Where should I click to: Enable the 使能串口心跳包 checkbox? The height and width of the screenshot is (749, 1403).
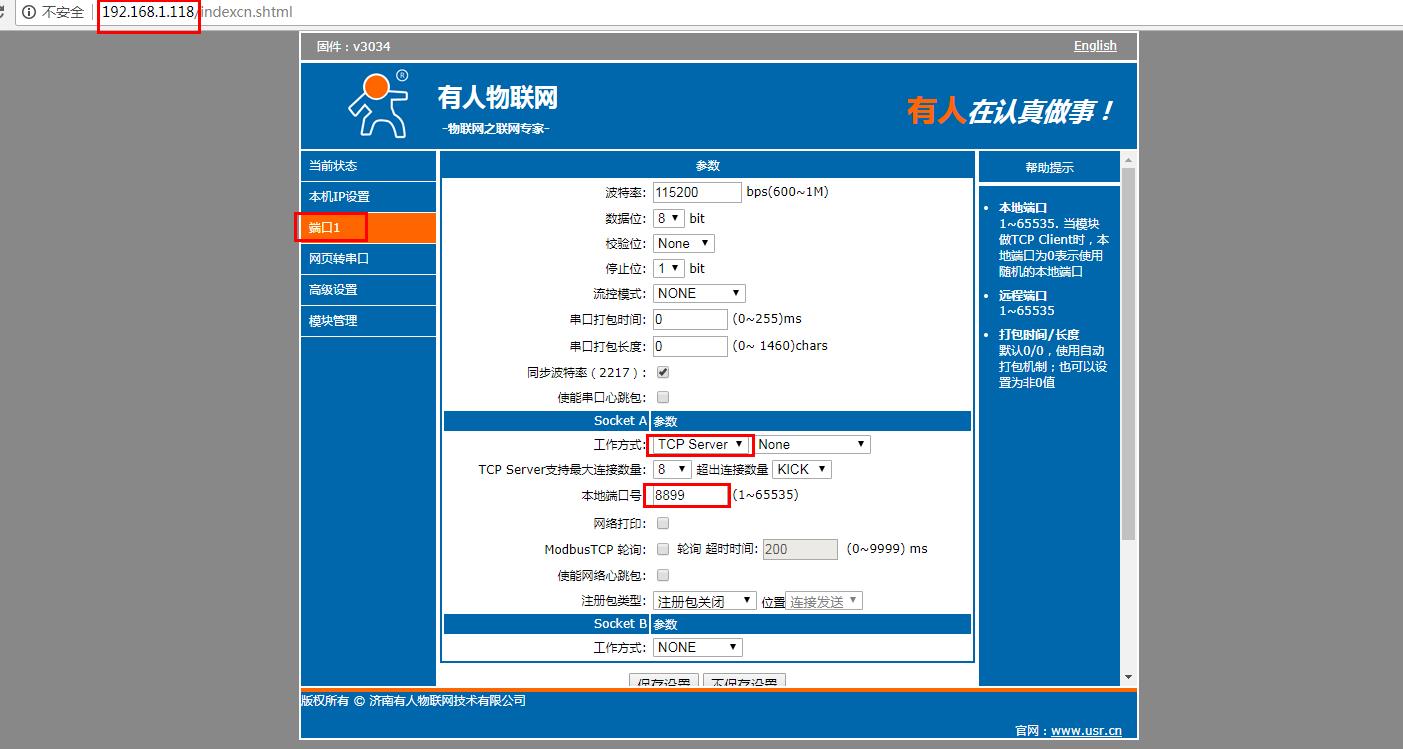point(662,397)
